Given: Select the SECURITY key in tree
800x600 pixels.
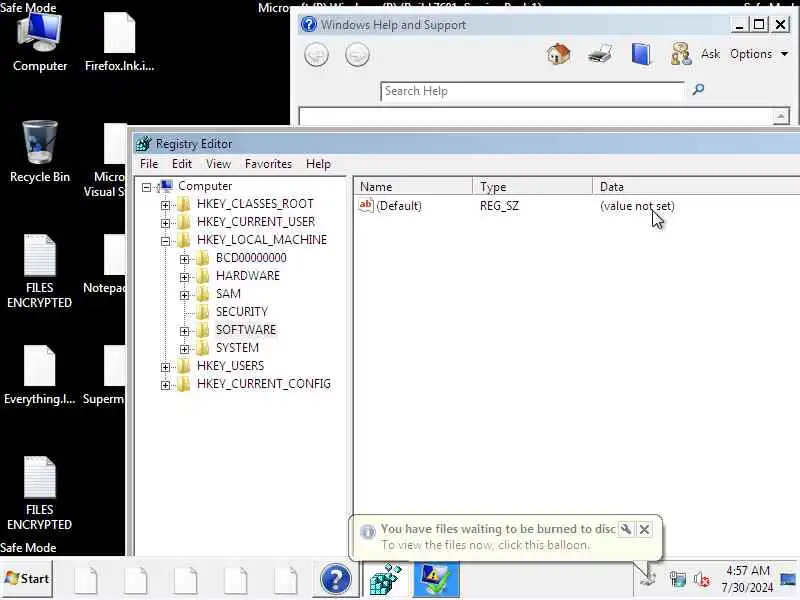Looking at the screenshot, I should (x=241, y=312).
